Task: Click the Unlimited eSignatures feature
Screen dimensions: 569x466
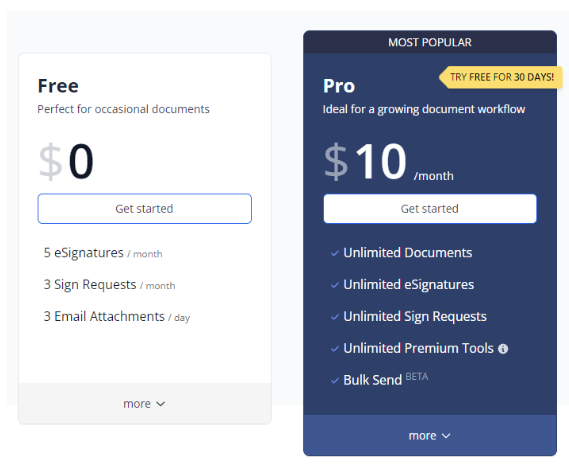Action: click(409, 285)
